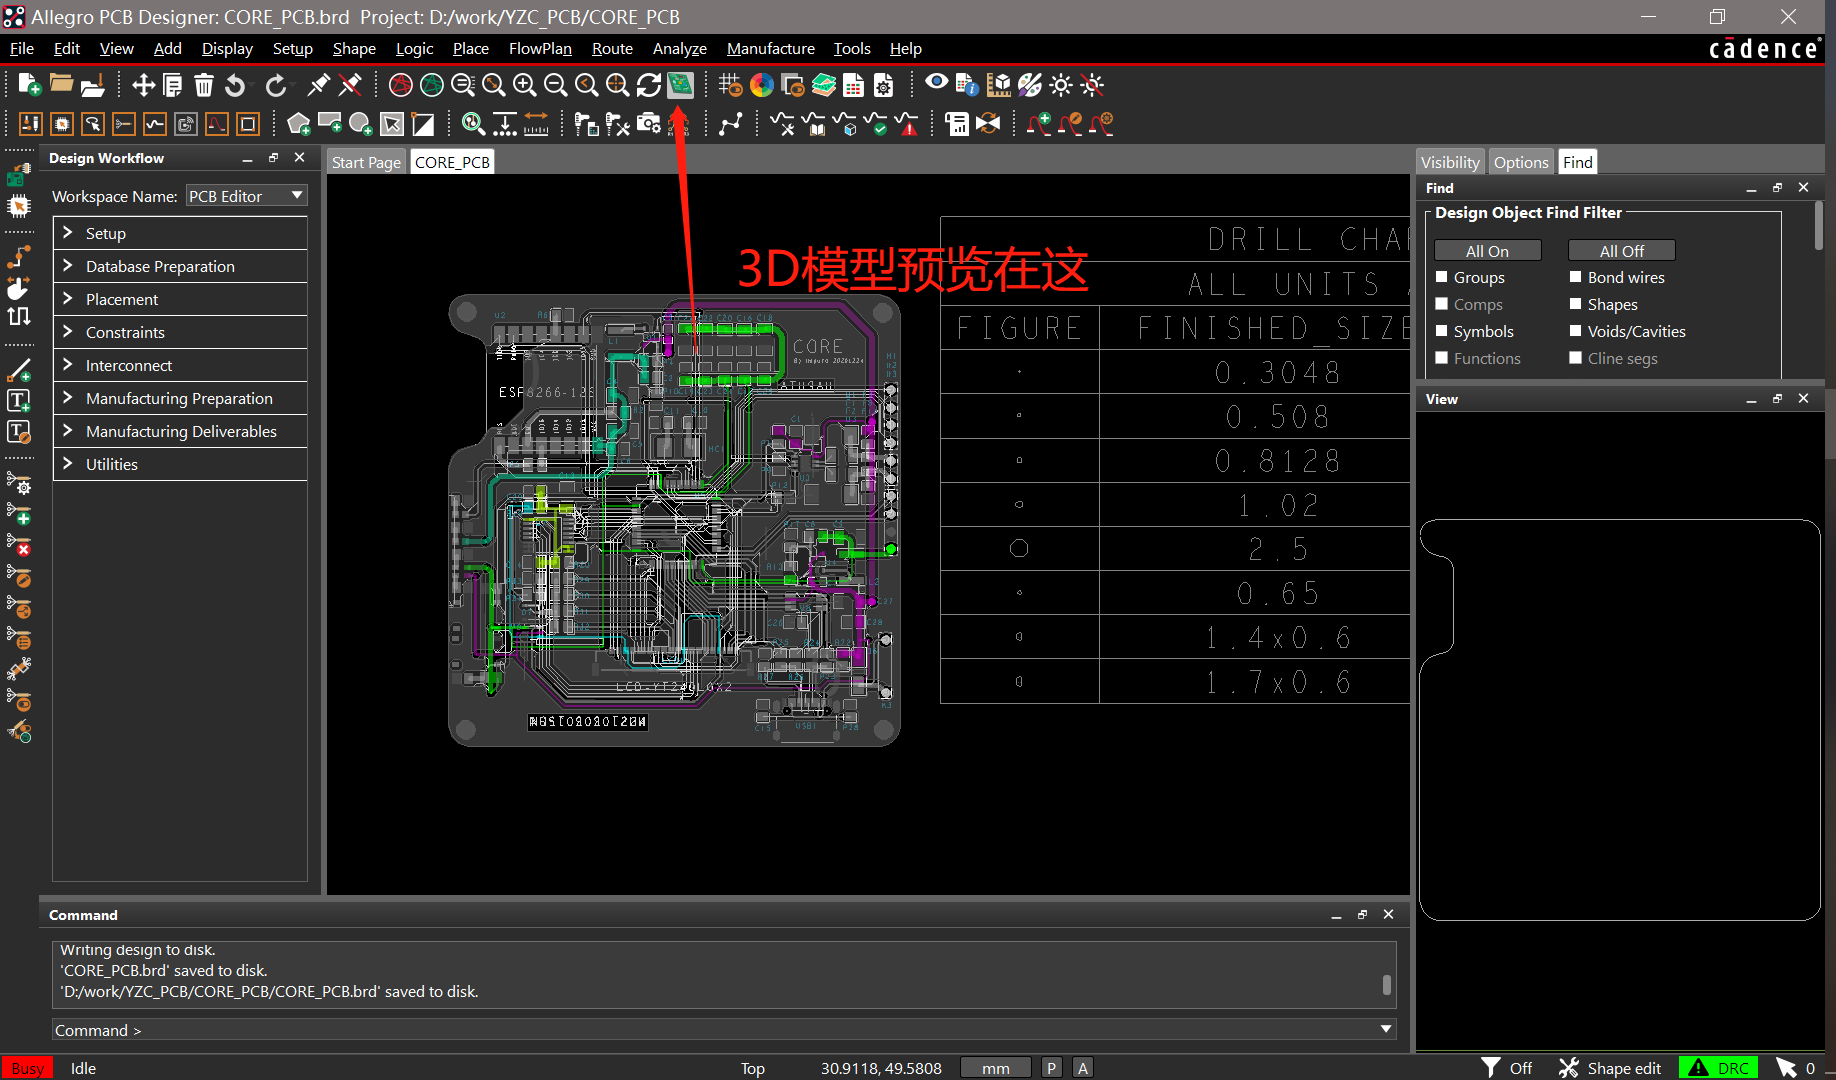Image resolution: width=1836 pixels, height=1080 pixels.
Task: Toggle the Voids/Cavities checkbox
Action: (x=1576, y=331)
